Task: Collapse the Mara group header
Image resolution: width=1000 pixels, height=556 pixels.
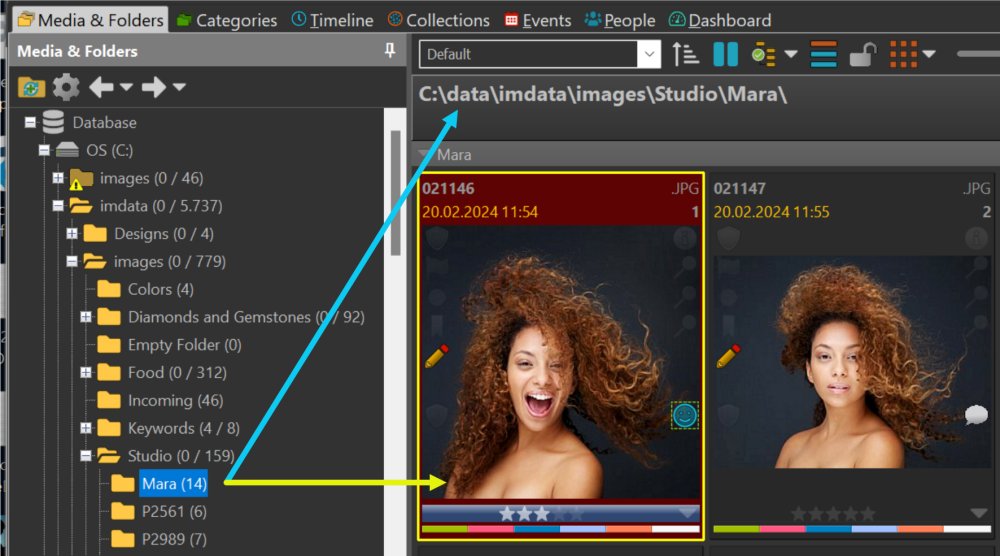Action: point(423,154)
